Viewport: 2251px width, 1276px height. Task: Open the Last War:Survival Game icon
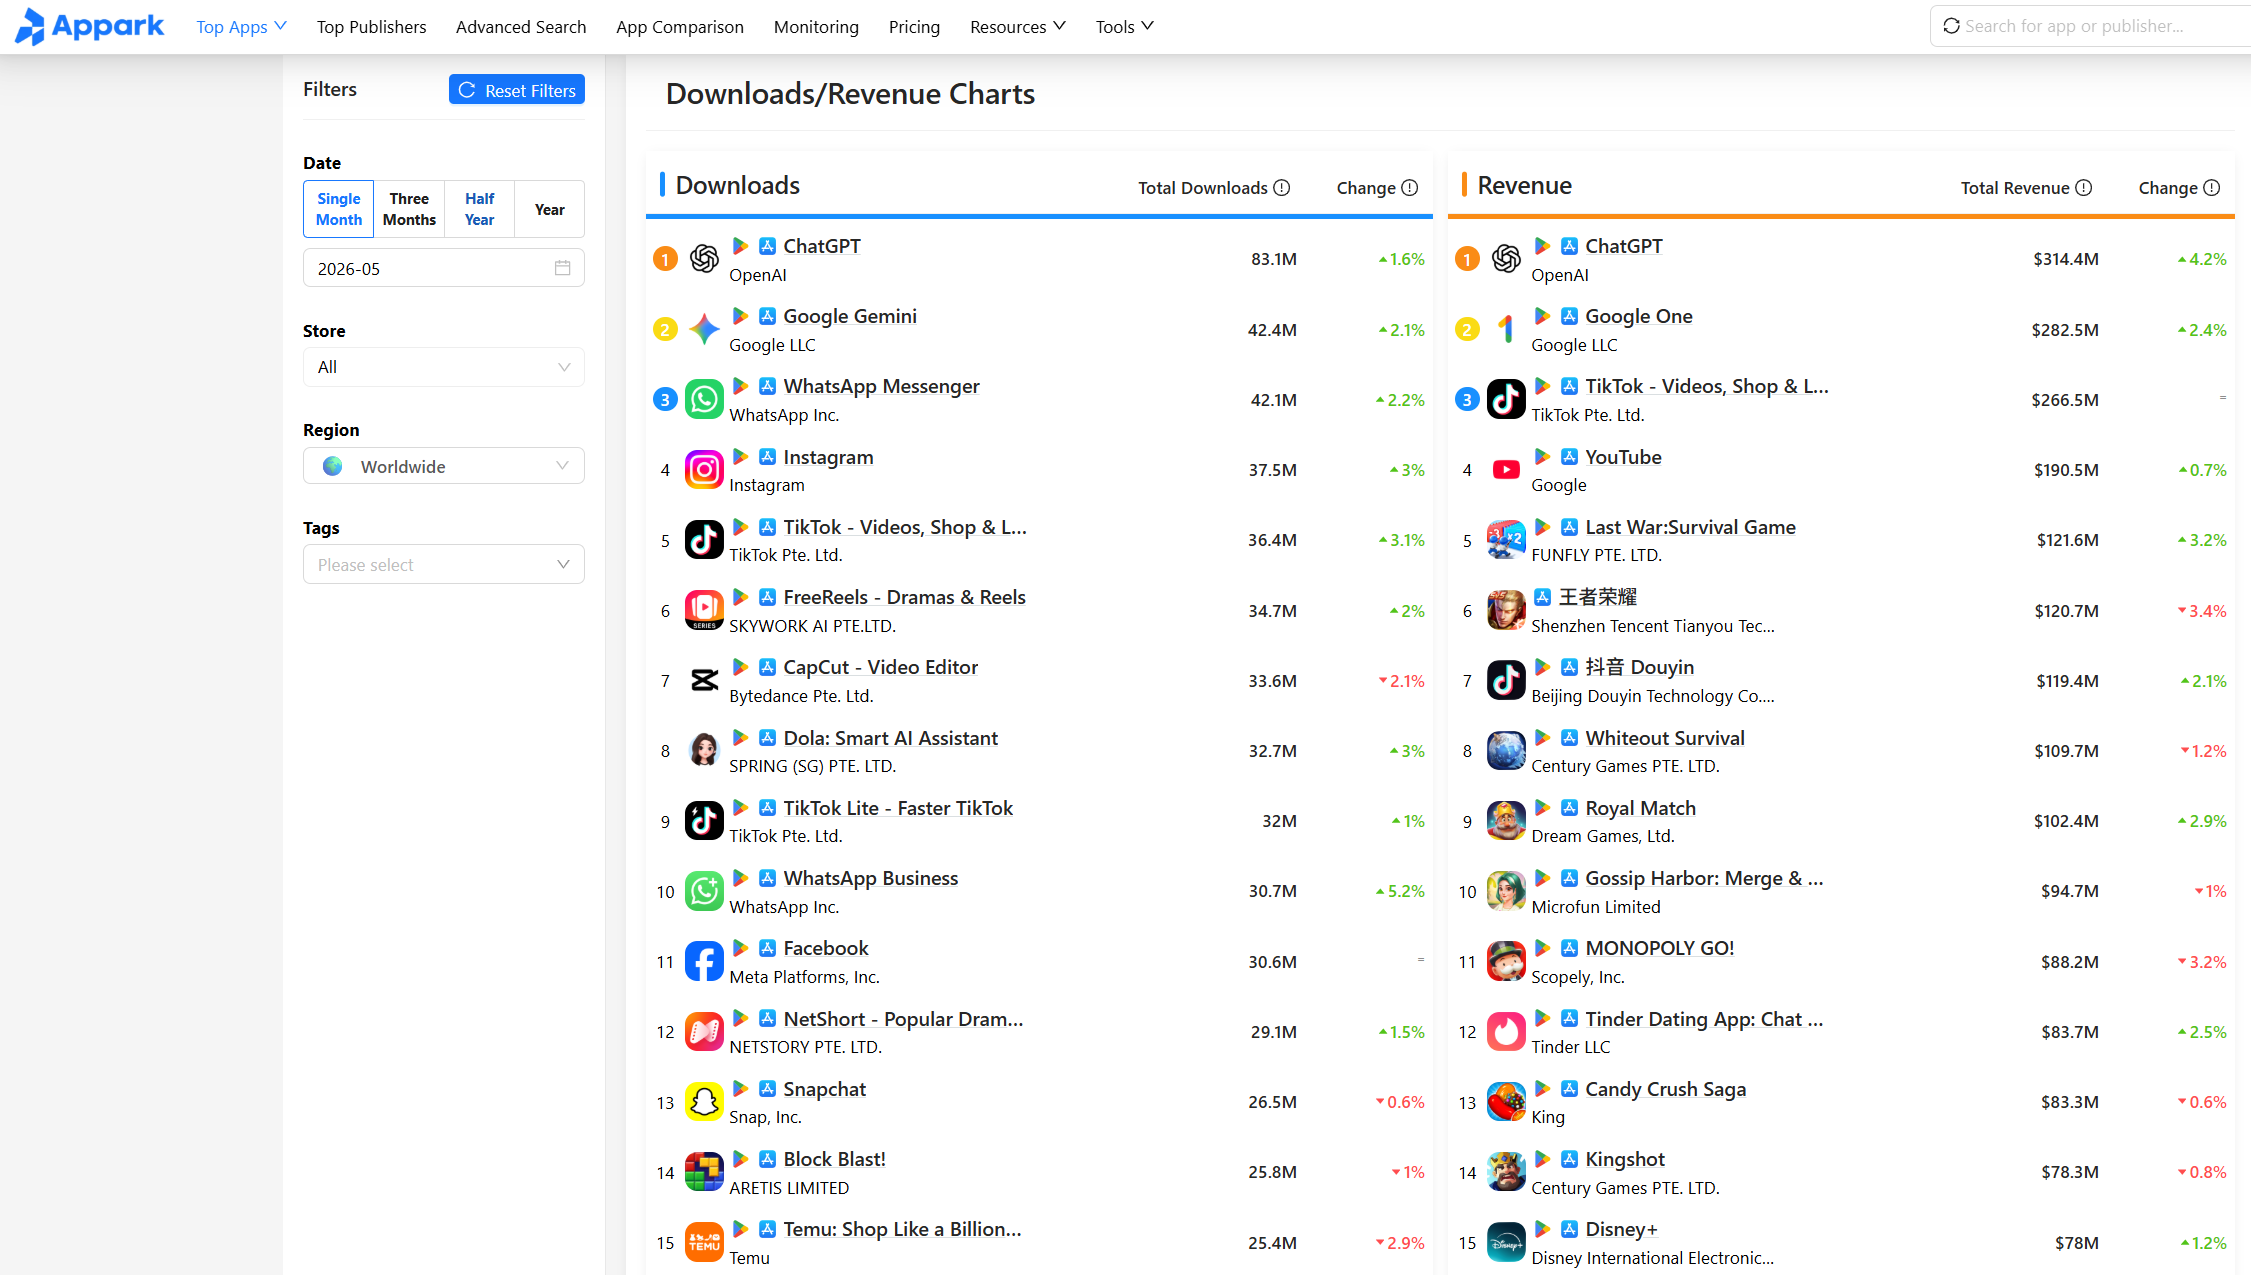pos(1506,540)
